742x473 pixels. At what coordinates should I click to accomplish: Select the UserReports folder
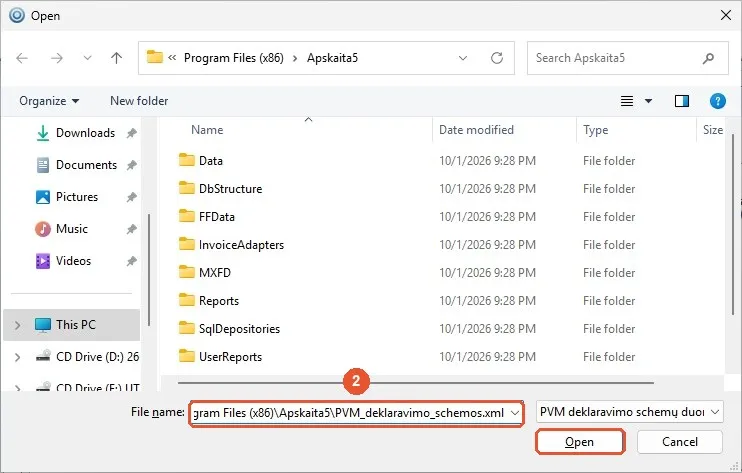(230, 357)
